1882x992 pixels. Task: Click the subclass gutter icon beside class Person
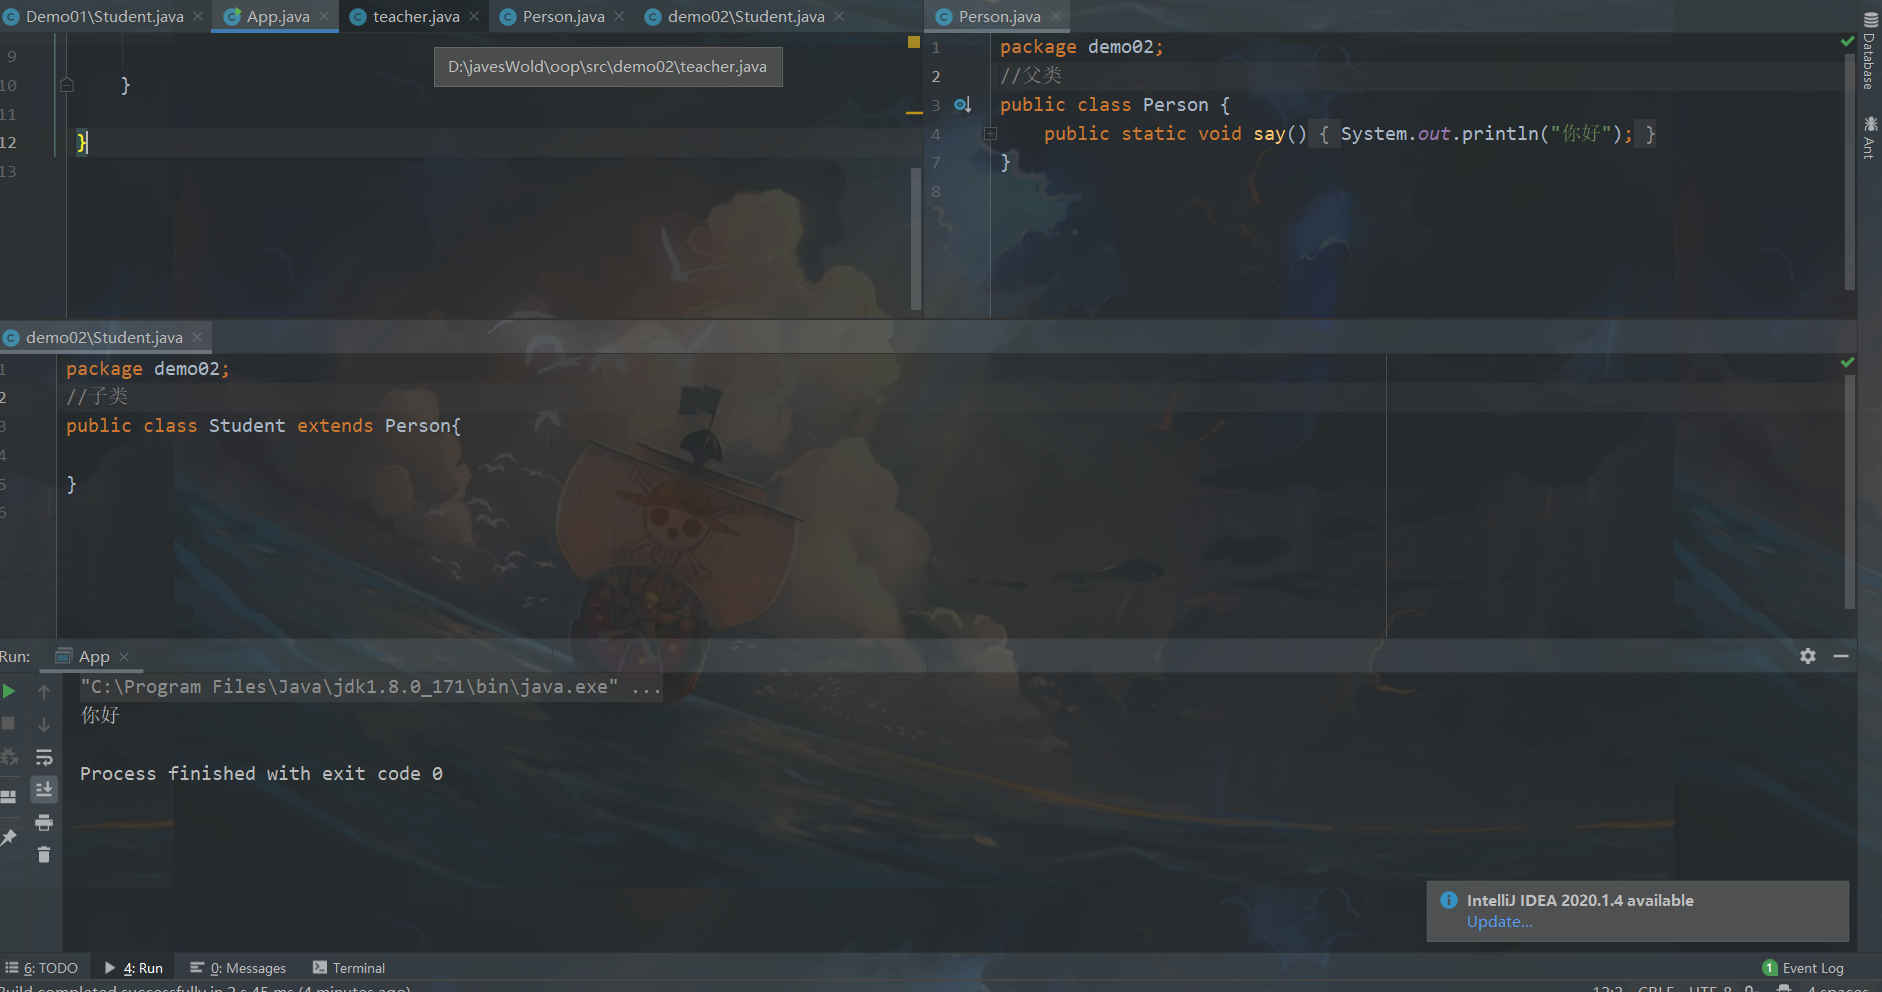tap(963, 105)
